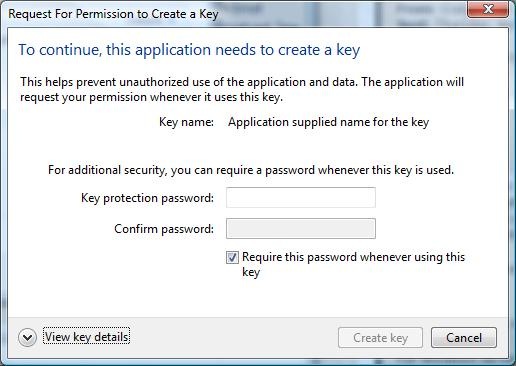Click the Cancel button

tap(464, 338)
